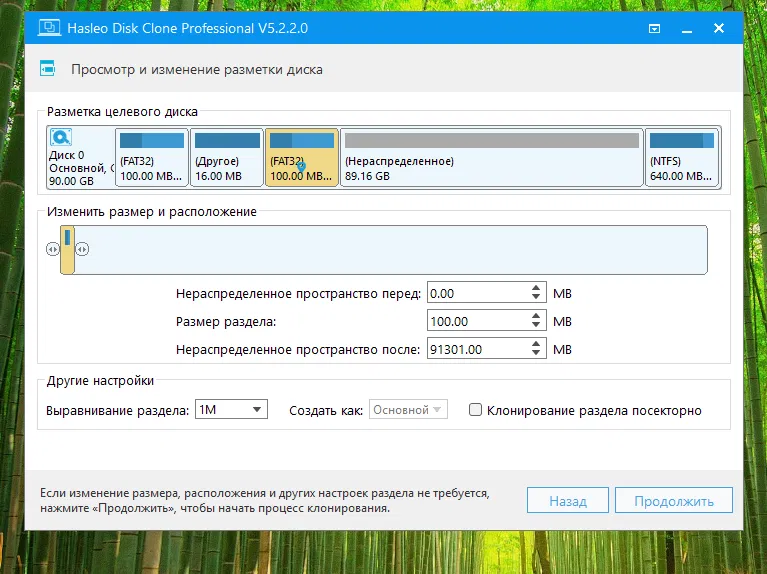This screenshot has height=574, width=767.
Task: Click the Hasleo Disk Clone app logo icon
Action: click(49, 28)
